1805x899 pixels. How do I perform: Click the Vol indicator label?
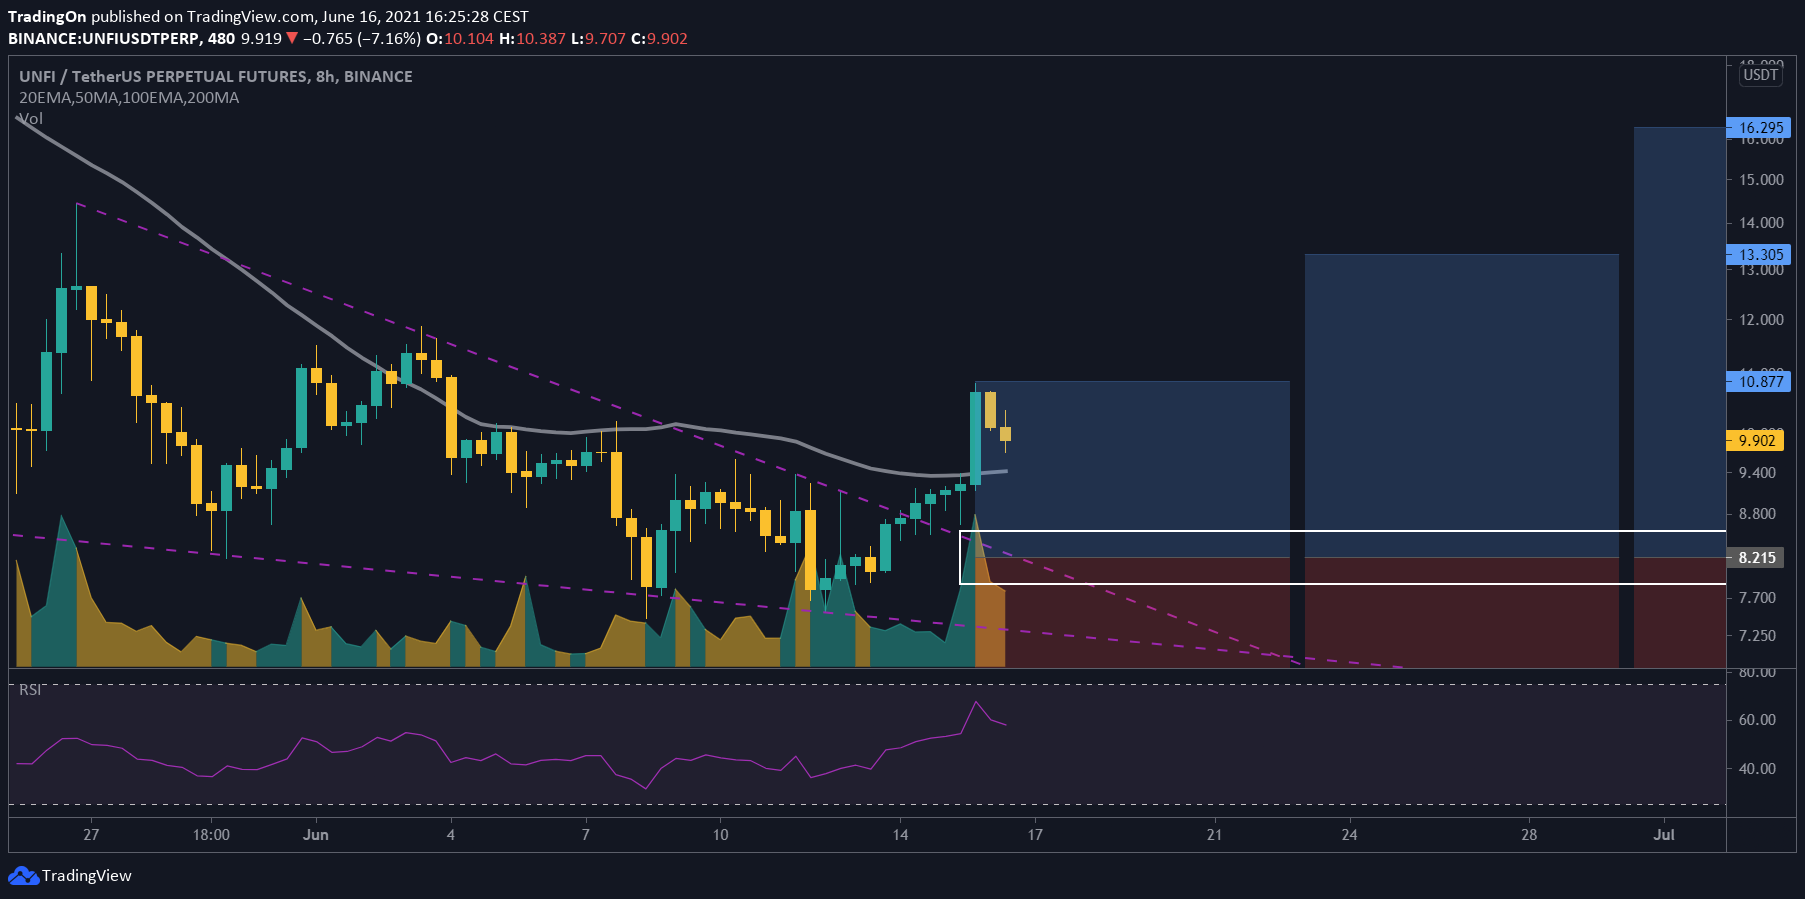pyautogui.click(x=31, y=119)
